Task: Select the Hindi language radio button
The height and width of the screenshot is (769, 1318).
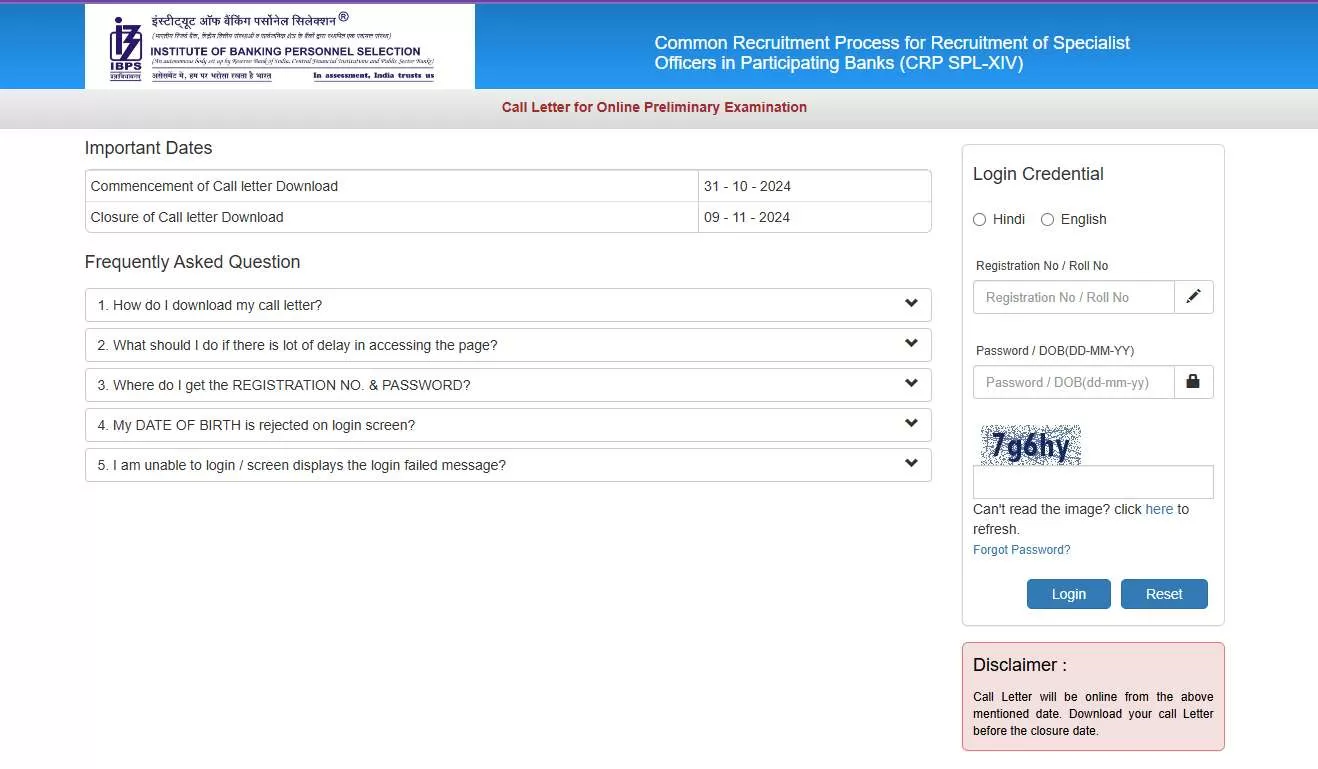Action: tap(980, 219)
